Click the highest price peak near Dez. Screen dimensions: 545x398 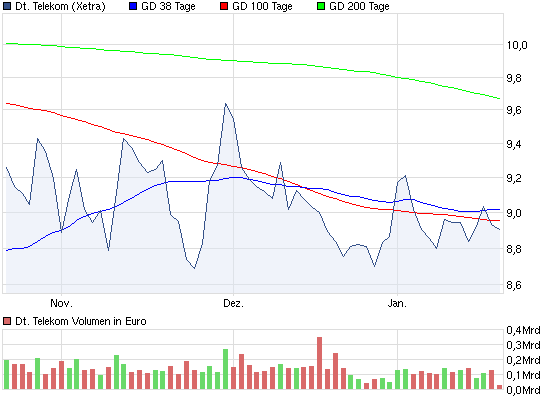point(226,104)
